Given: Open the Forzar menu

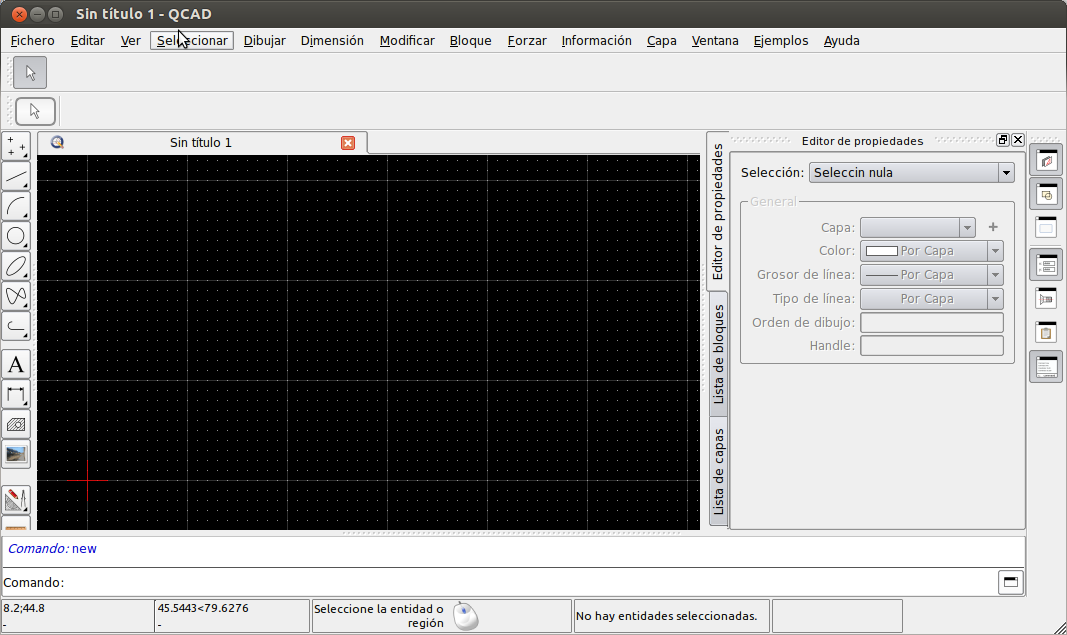Looking at the screenshot, I should (527, 41).
